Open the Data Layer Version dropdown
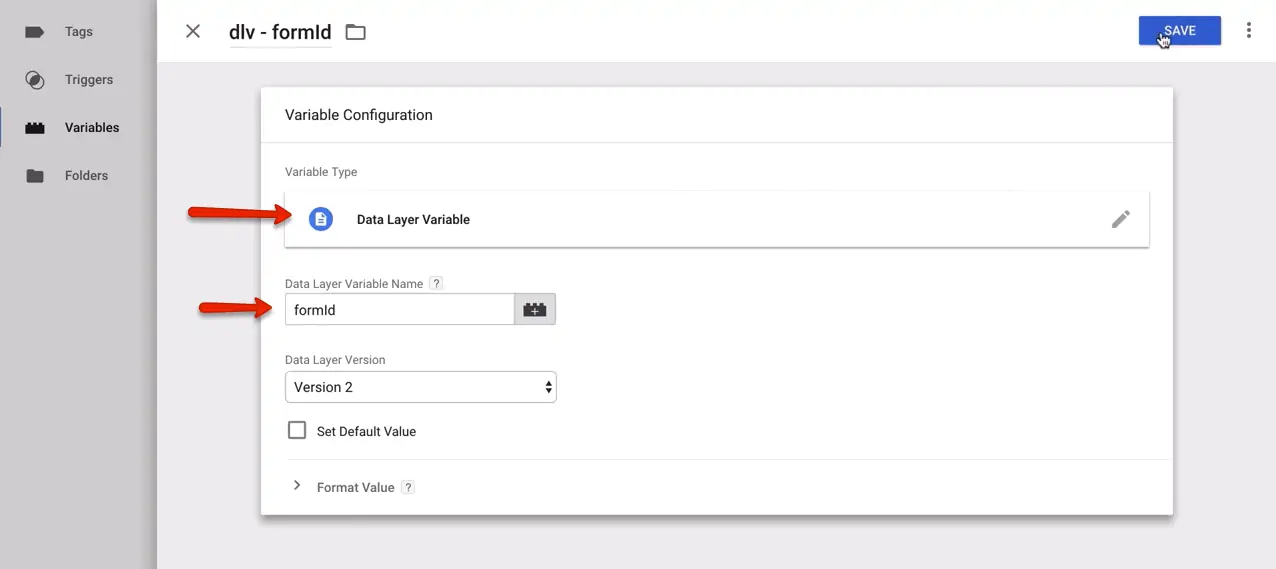The width and height of the screenshot is (1276, 569). point(420,387)
